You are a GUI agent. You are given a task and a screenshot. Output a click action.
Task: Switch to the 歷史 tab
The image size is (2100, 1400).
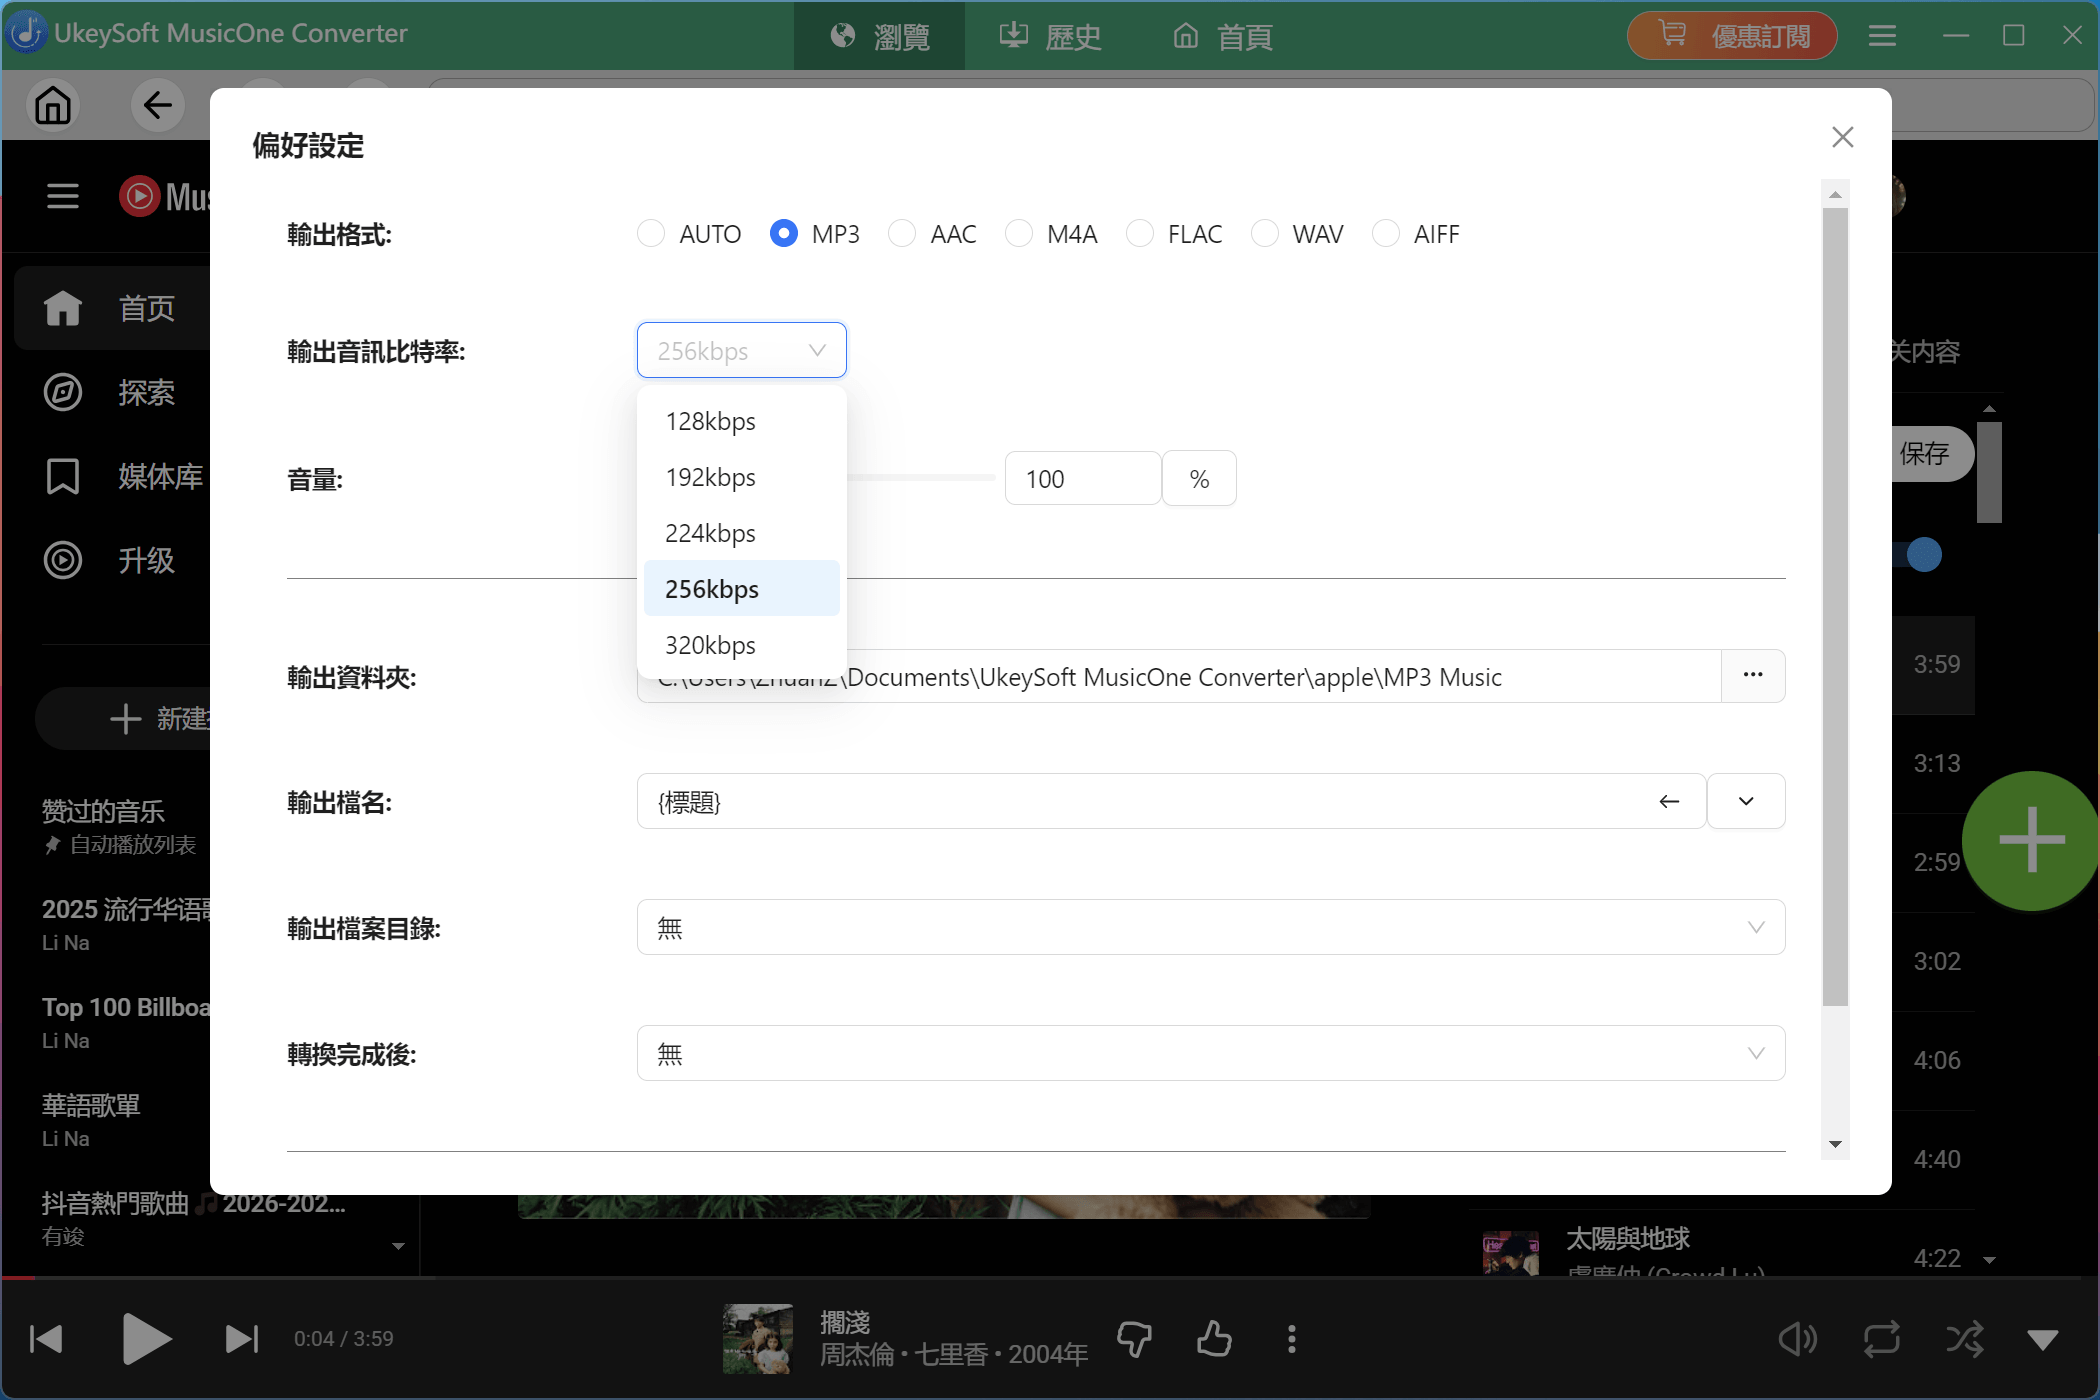coord(1048,36)
